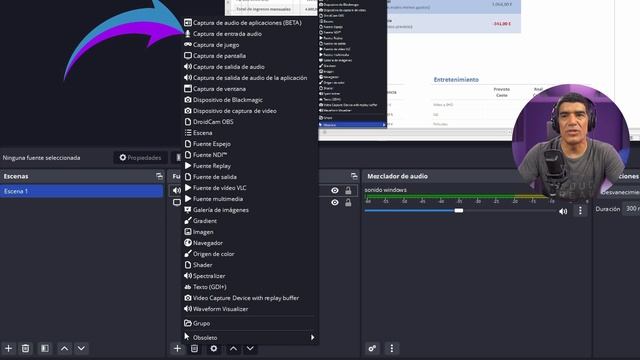The image size is (640, 360).
Task: Add Fuente de vídeo VLC
Action: tap(249, 188)
